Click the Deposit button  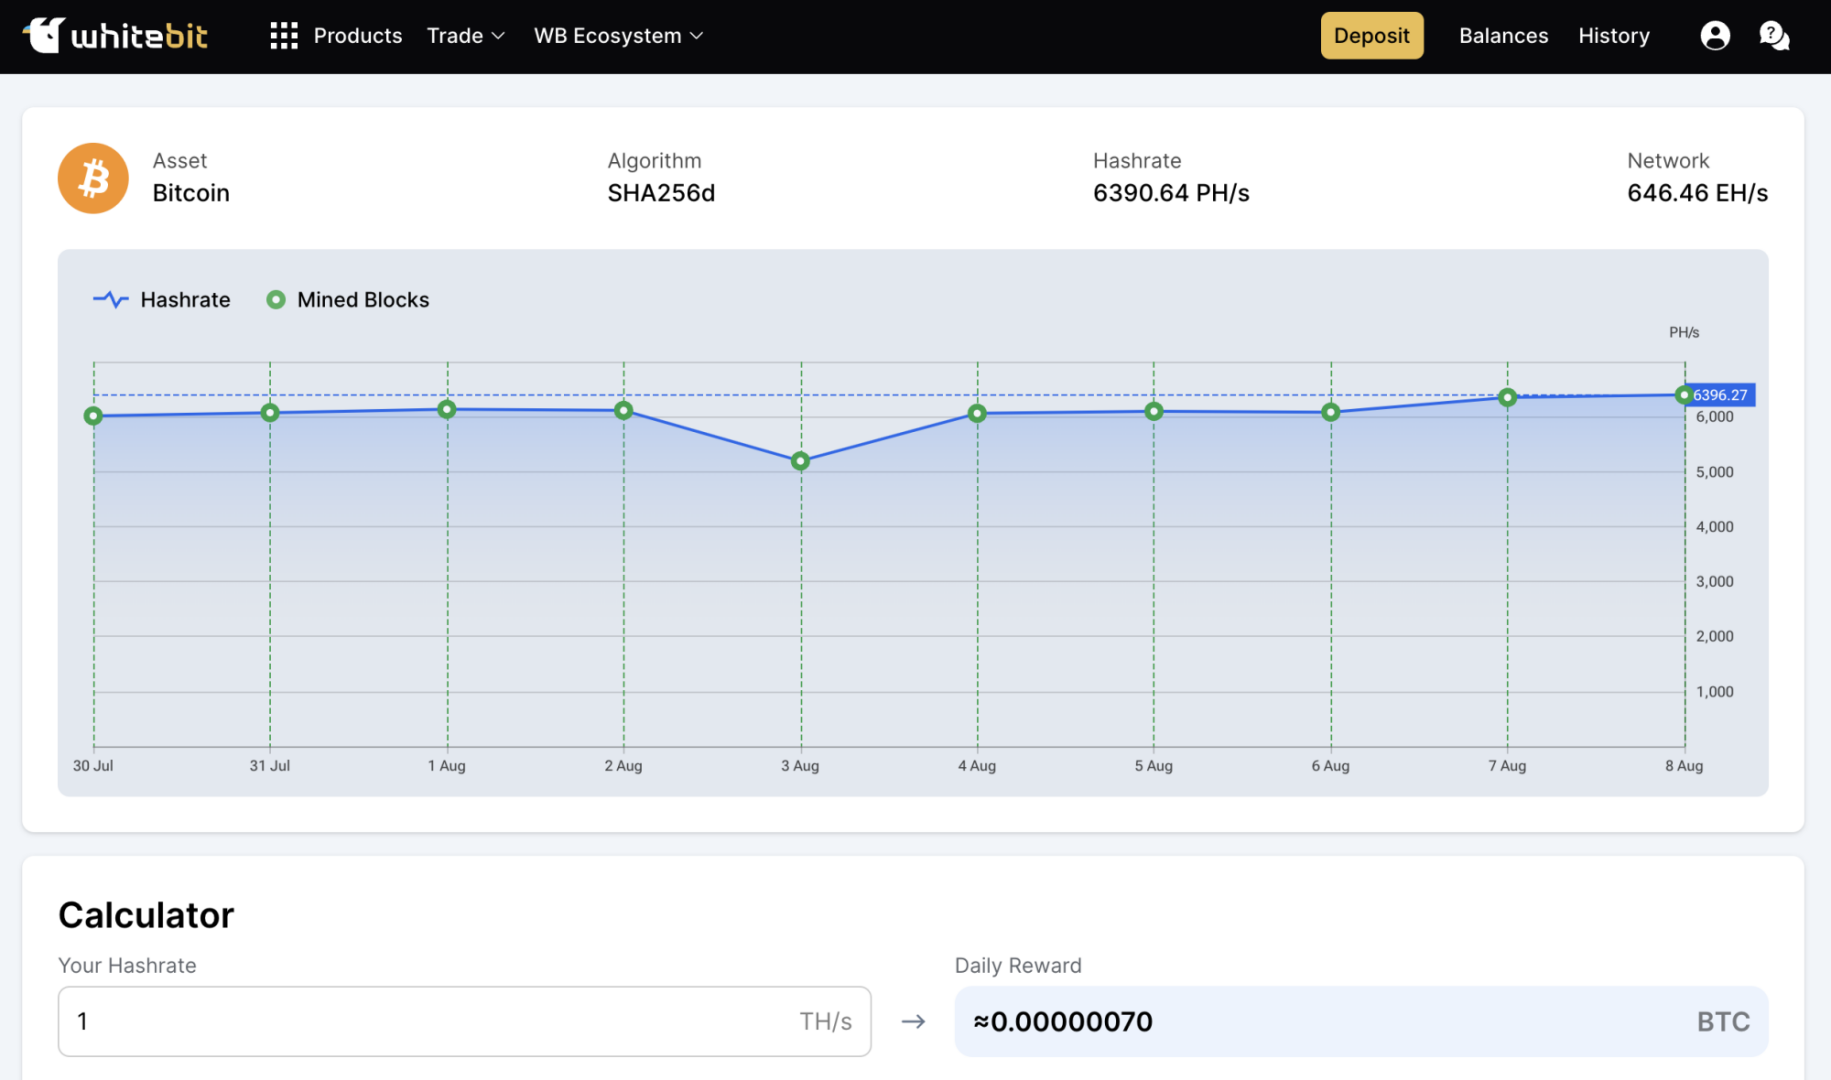pyautogui.click(x=1371, y=36)
